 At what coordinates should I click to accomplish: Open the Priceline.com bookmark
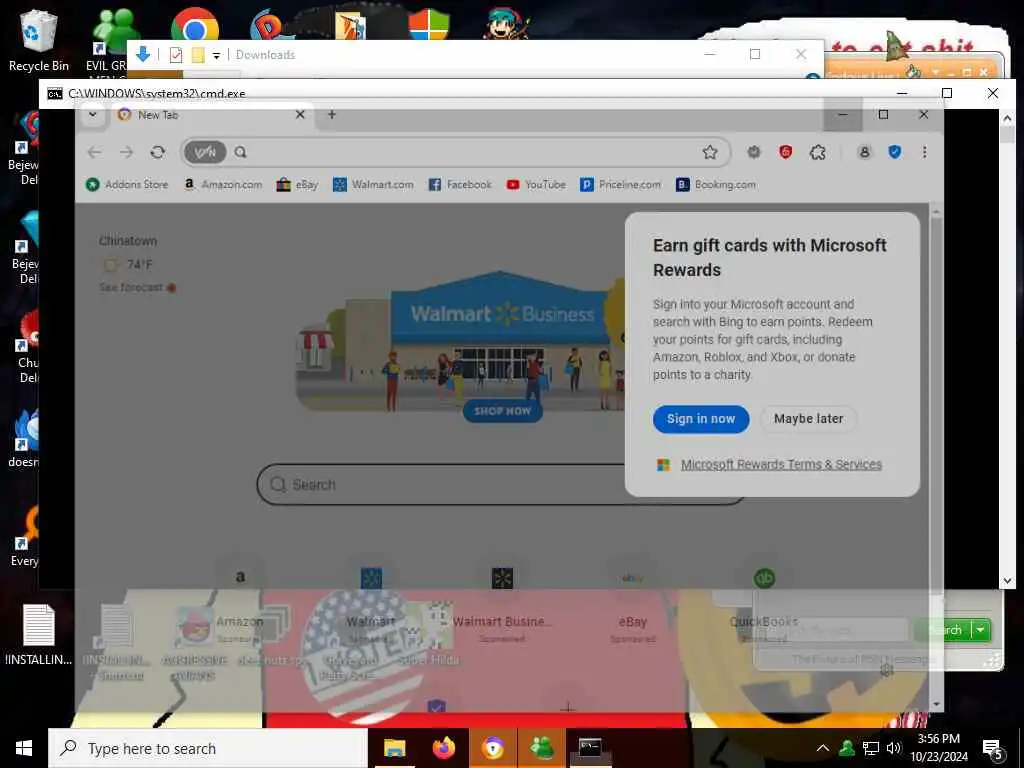[620, 185]
